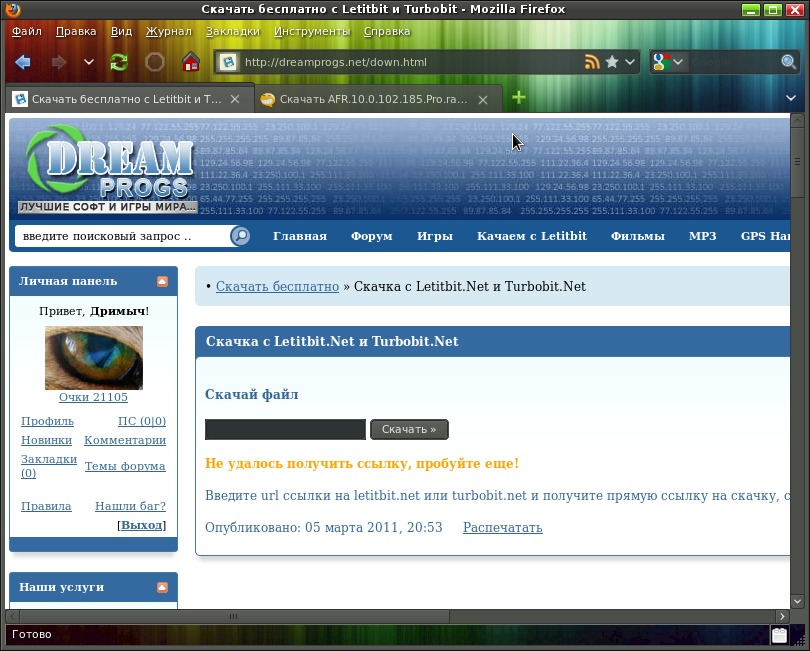This screenshot has width=810, height=651.
Task: Click the Firefox icon in the title bar
Action: pyautogui.click(x=12, y=9)
